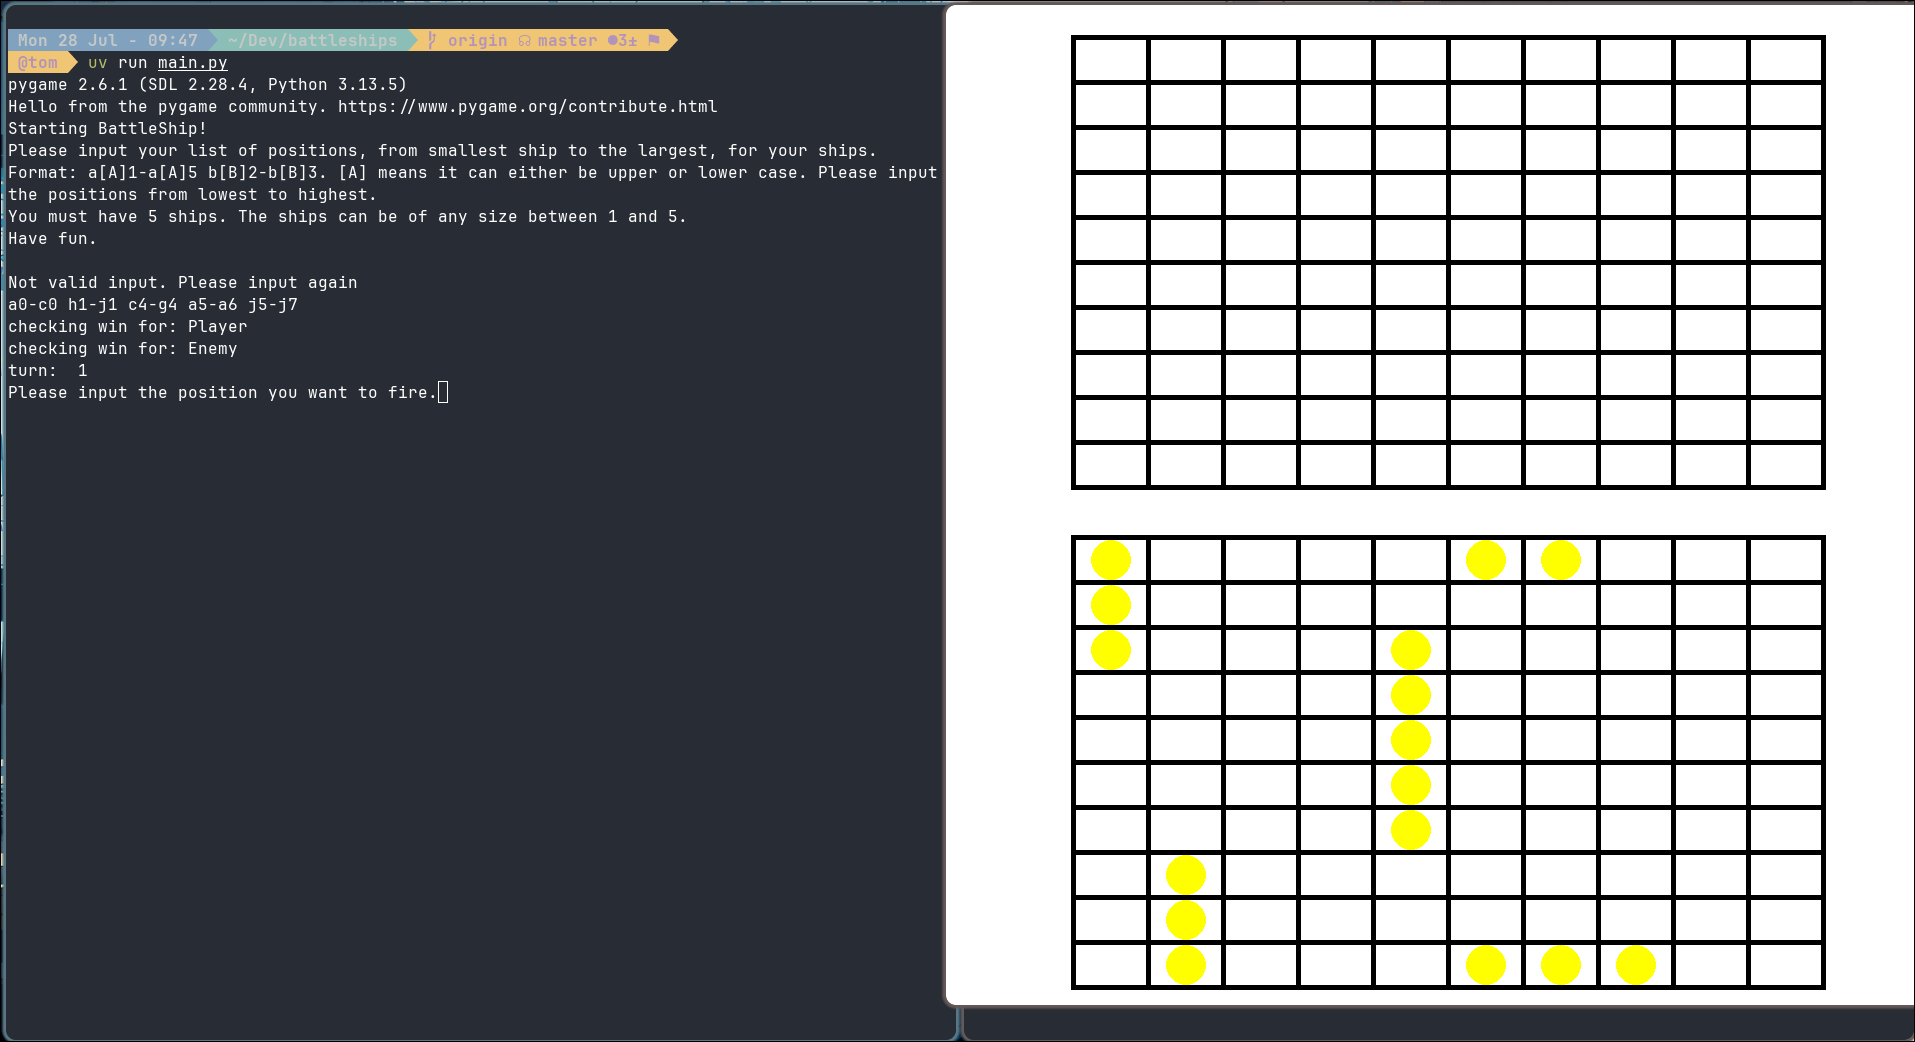
Task: Click the git branch icon before origin
Action: 432,40
